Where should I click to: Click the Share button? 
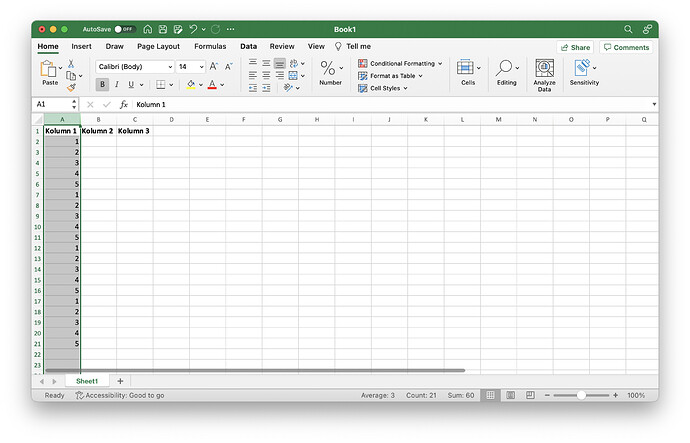click(575, 47)
